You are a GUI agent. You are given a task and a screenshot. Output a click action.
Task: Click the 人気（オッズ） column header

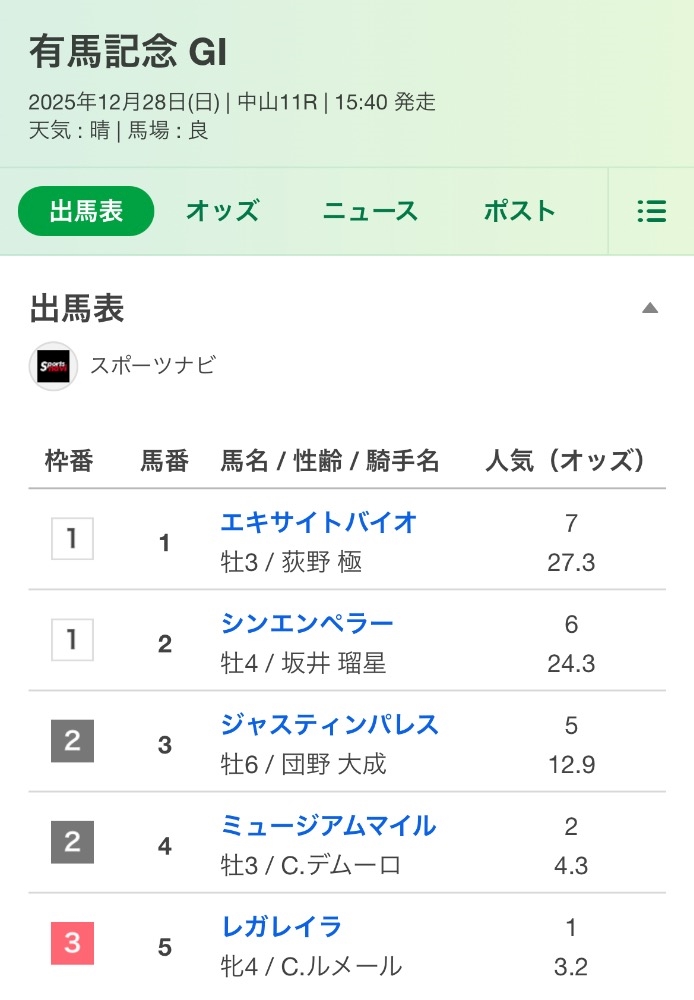(565, 461)
